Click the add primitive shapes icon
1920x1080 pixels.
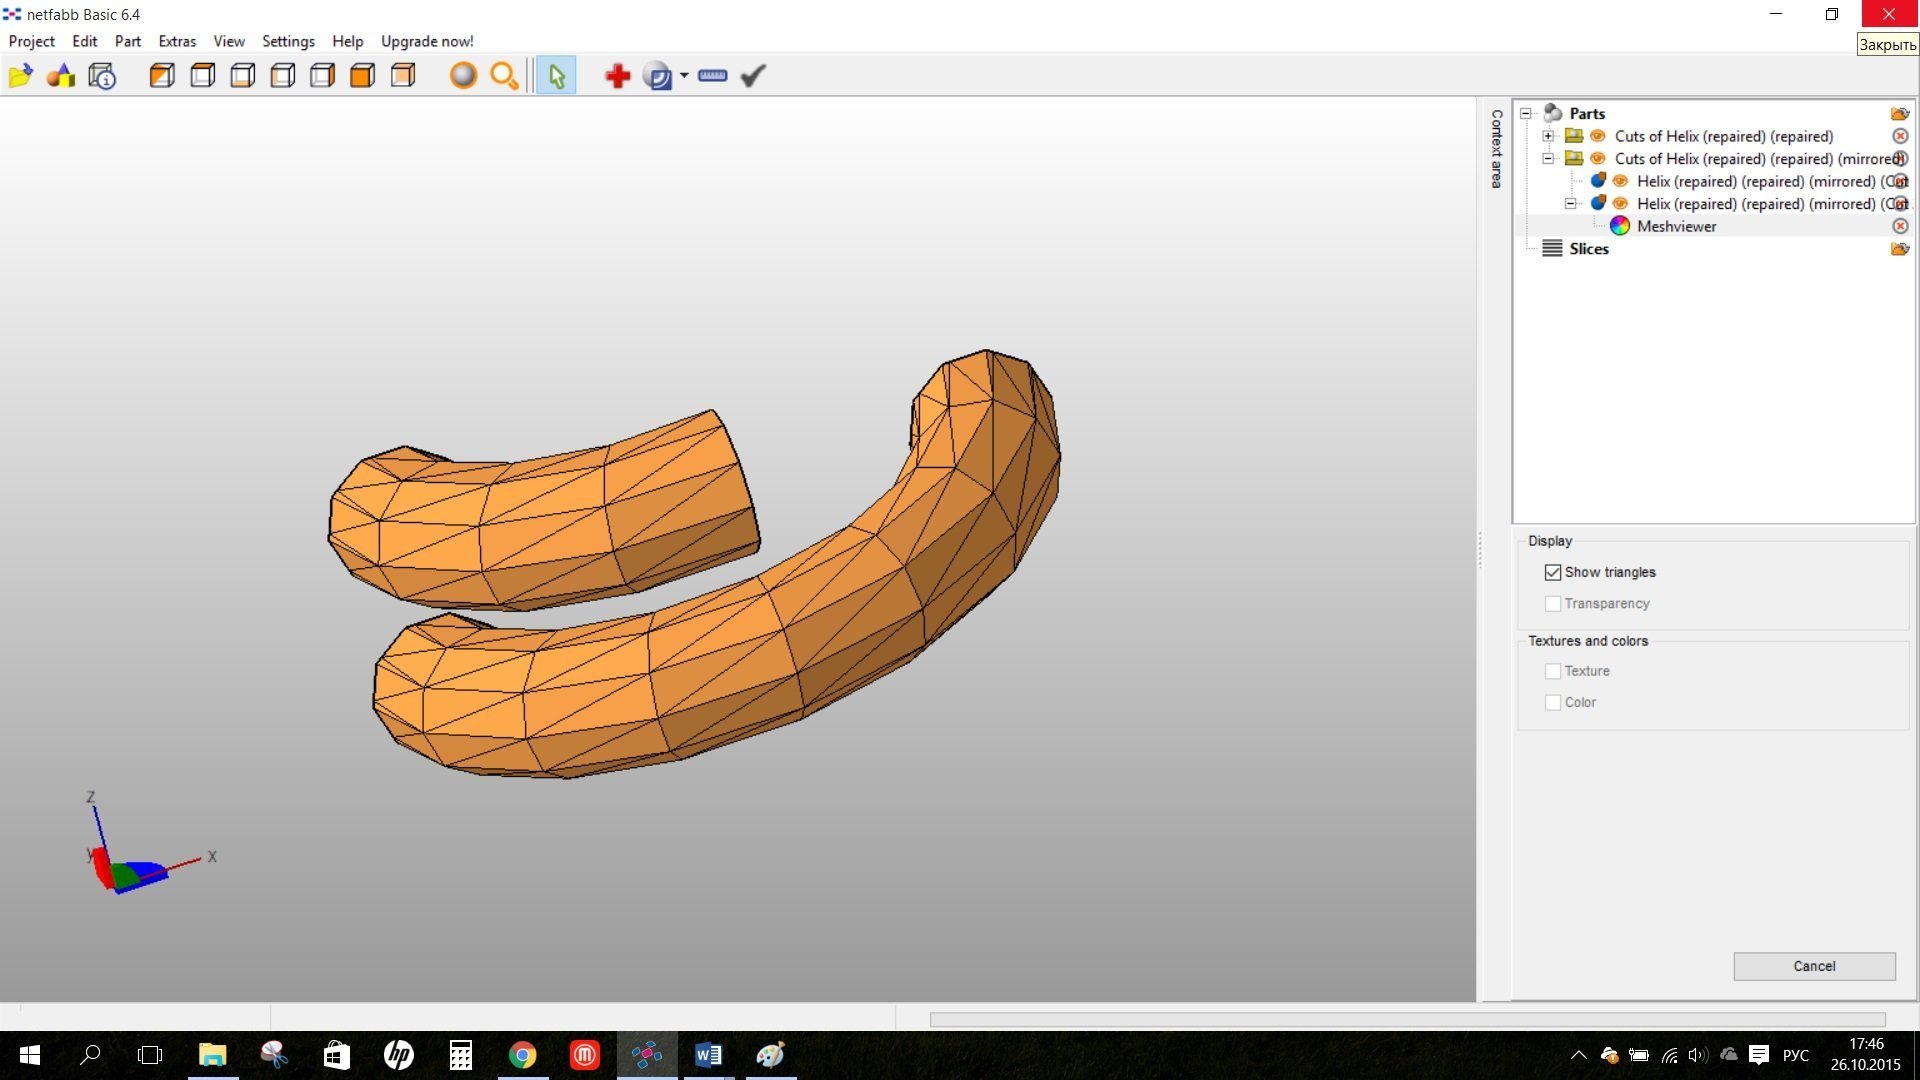point(61,76)
